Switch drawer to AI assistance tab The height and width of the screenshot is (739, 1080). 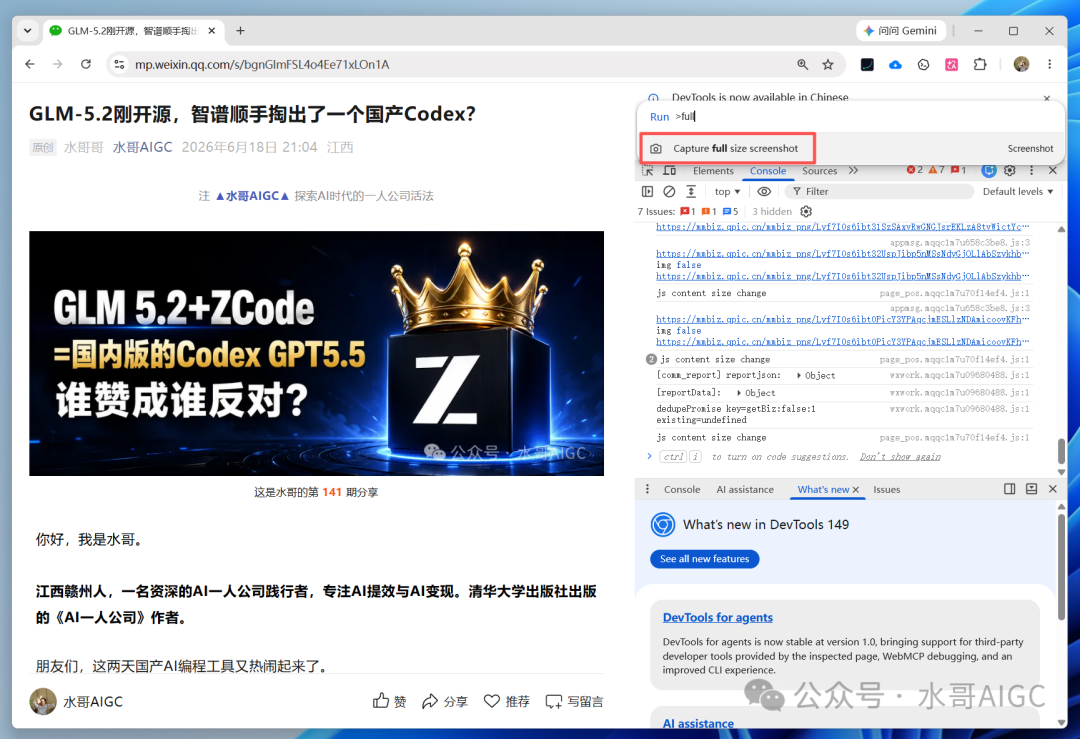[745, 490]
